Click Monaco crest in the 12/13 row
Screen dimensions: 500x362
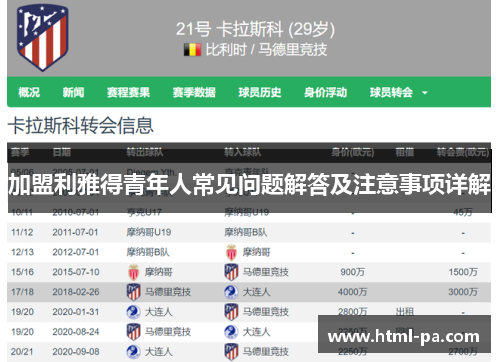(231, 252)
